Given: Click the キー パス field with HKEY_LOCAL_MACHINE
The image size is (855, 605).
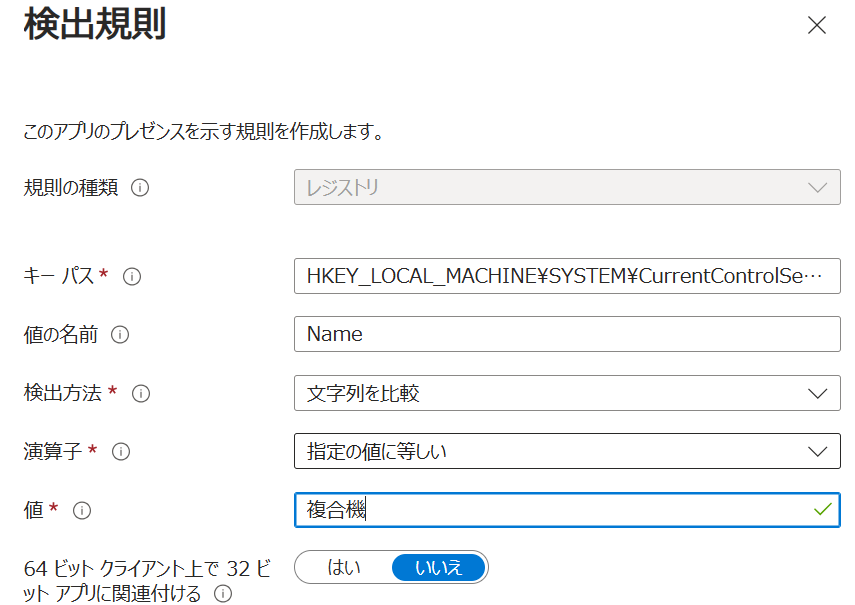Looking at the screenshot, I should (566, 276).
